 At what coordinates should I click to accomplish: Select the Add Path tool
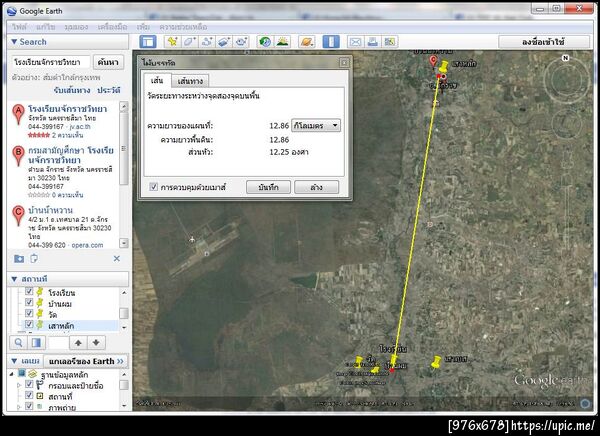tap(207, 42)
